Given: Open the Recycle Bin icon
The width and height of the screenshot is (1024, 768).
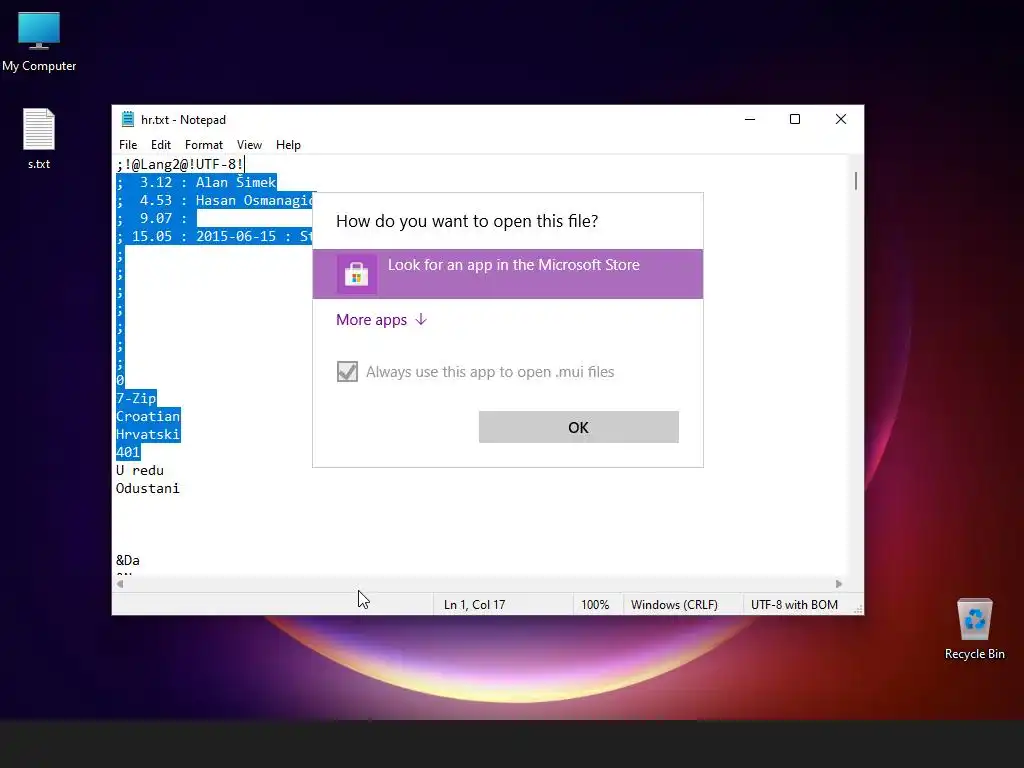Looking at the screenshot, I should (974, 628).
